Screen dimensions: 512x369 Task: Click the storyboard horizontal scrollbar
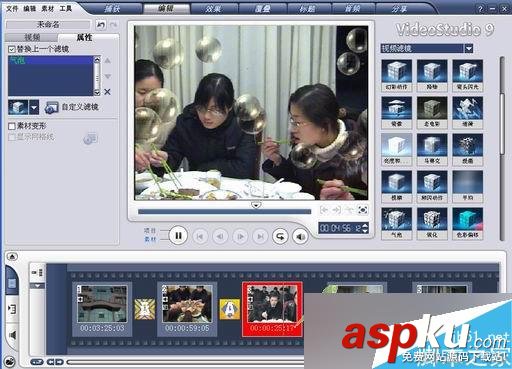point(185,362)
